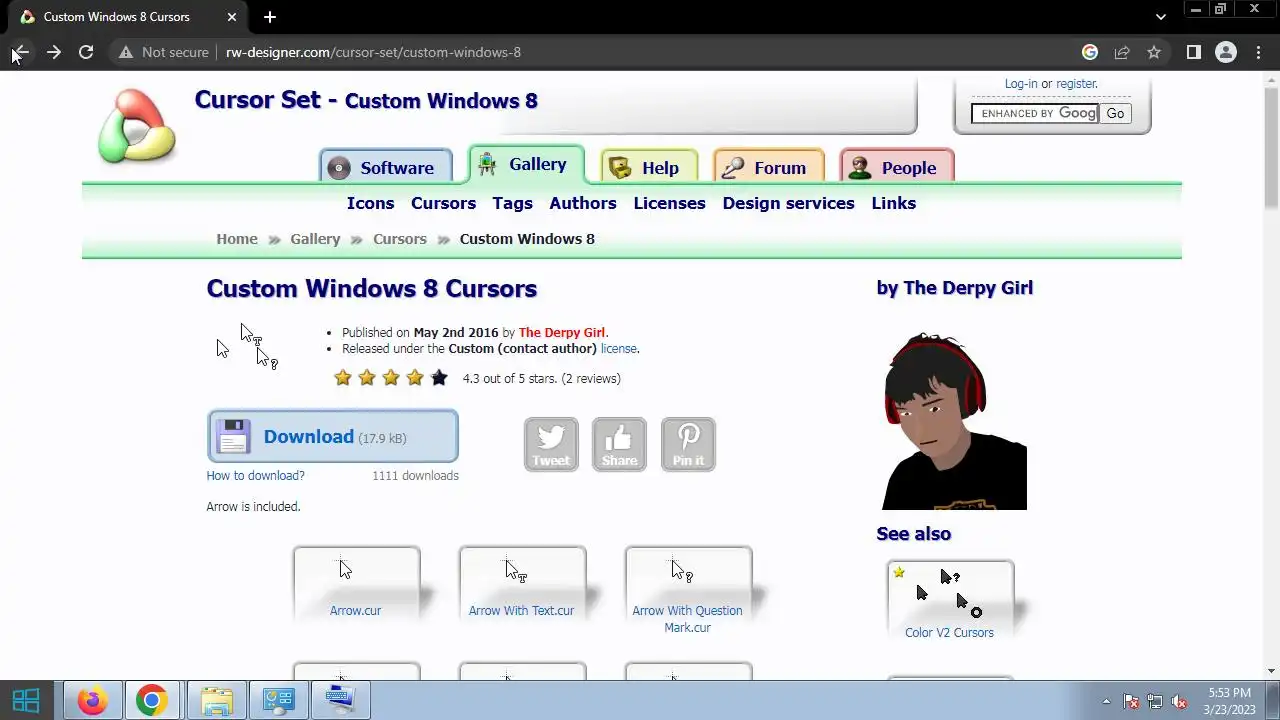Click the Go search button
The width and height of the screenshot is (1280, 720).
[x=1115, y=113]
